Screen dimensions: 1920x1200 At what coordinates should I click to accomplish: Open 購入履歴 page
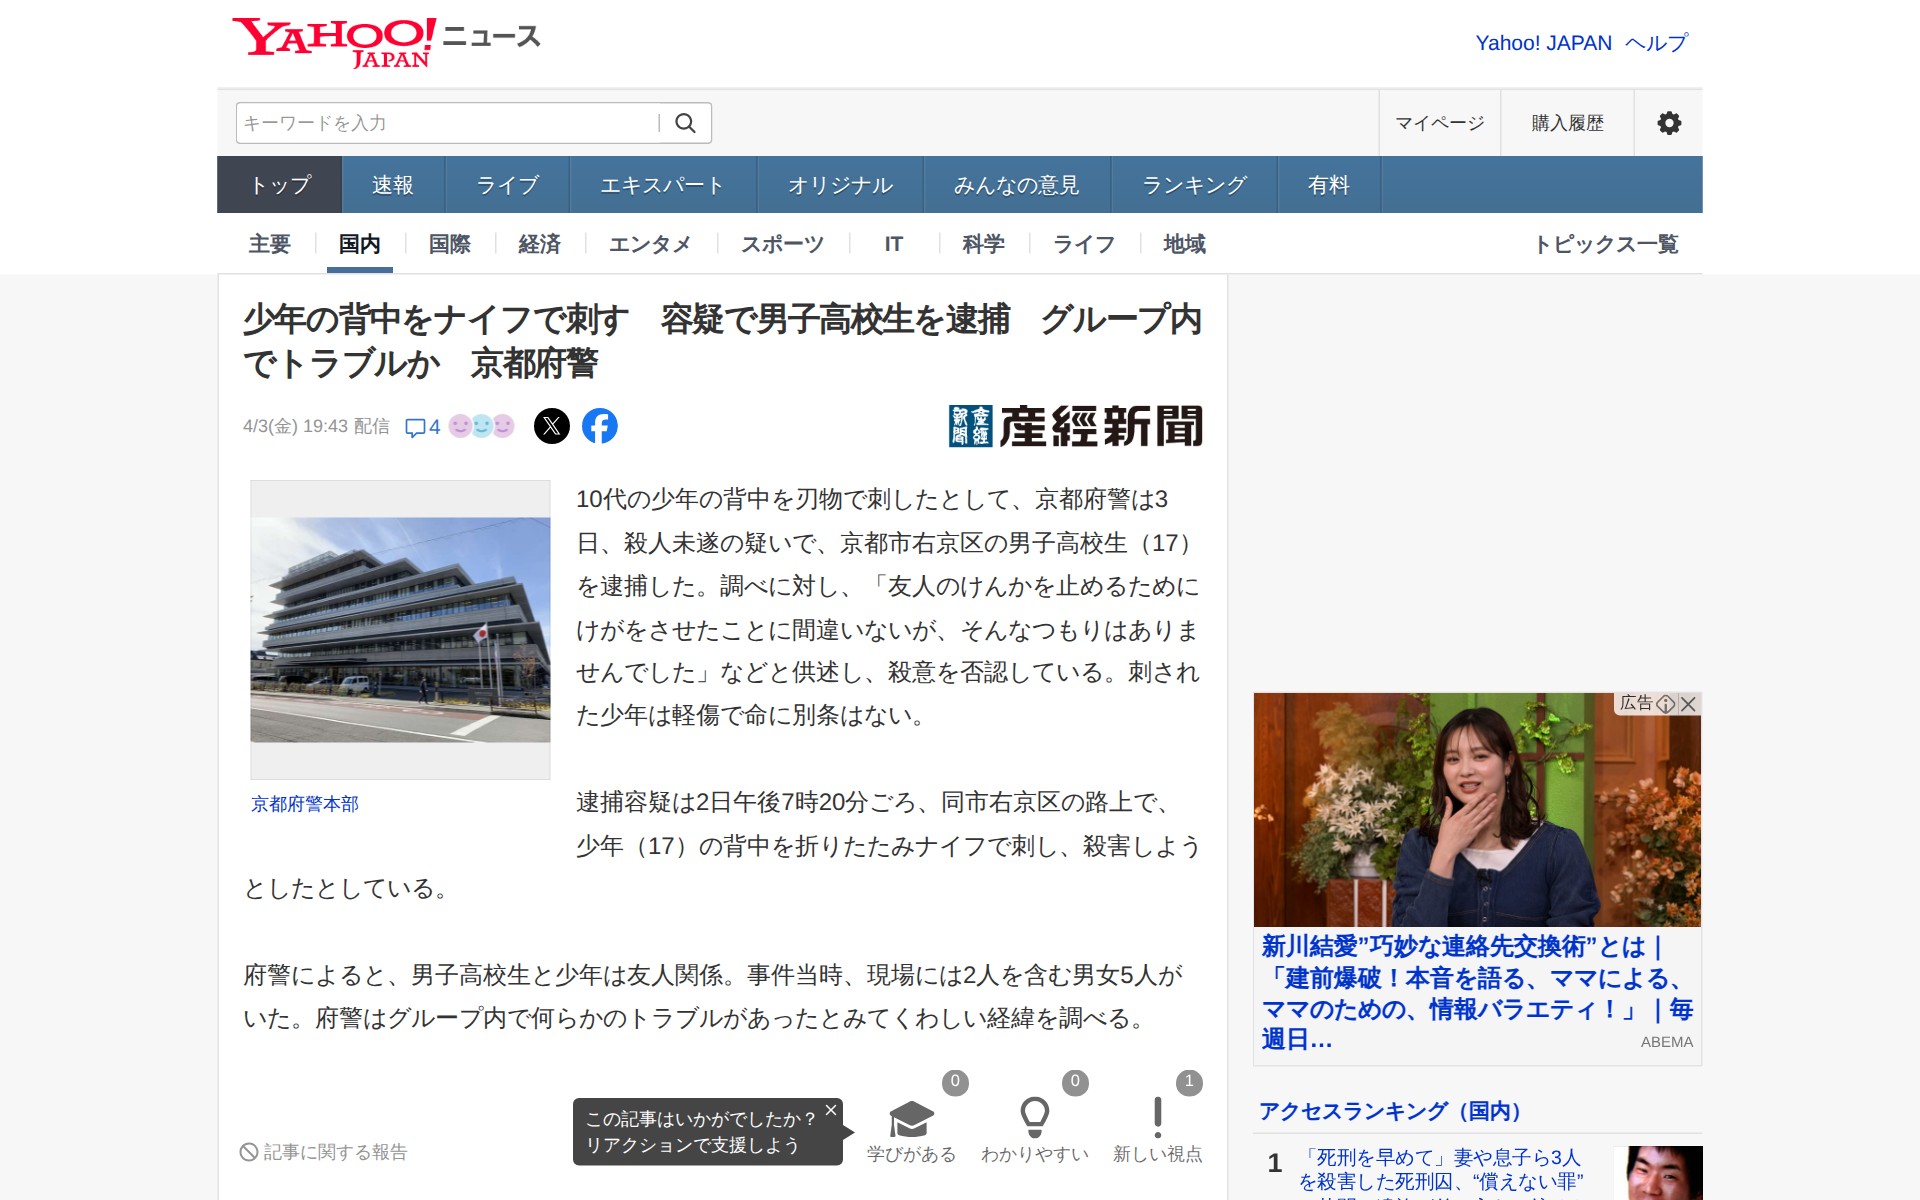[x=1567, y=123]
